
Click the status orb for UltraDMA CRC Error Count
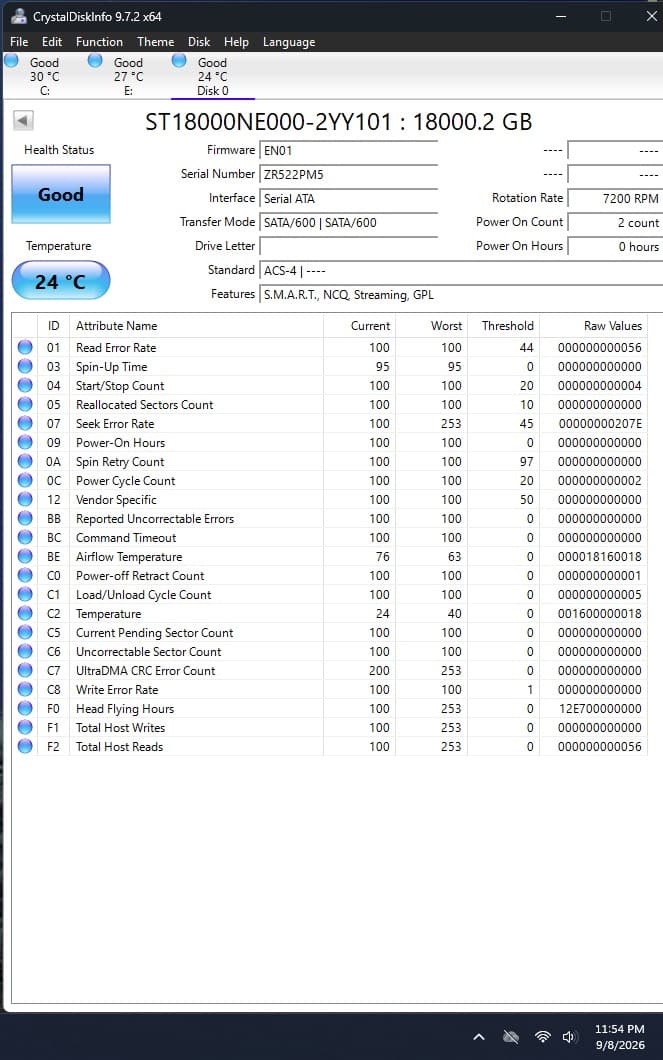25,670
